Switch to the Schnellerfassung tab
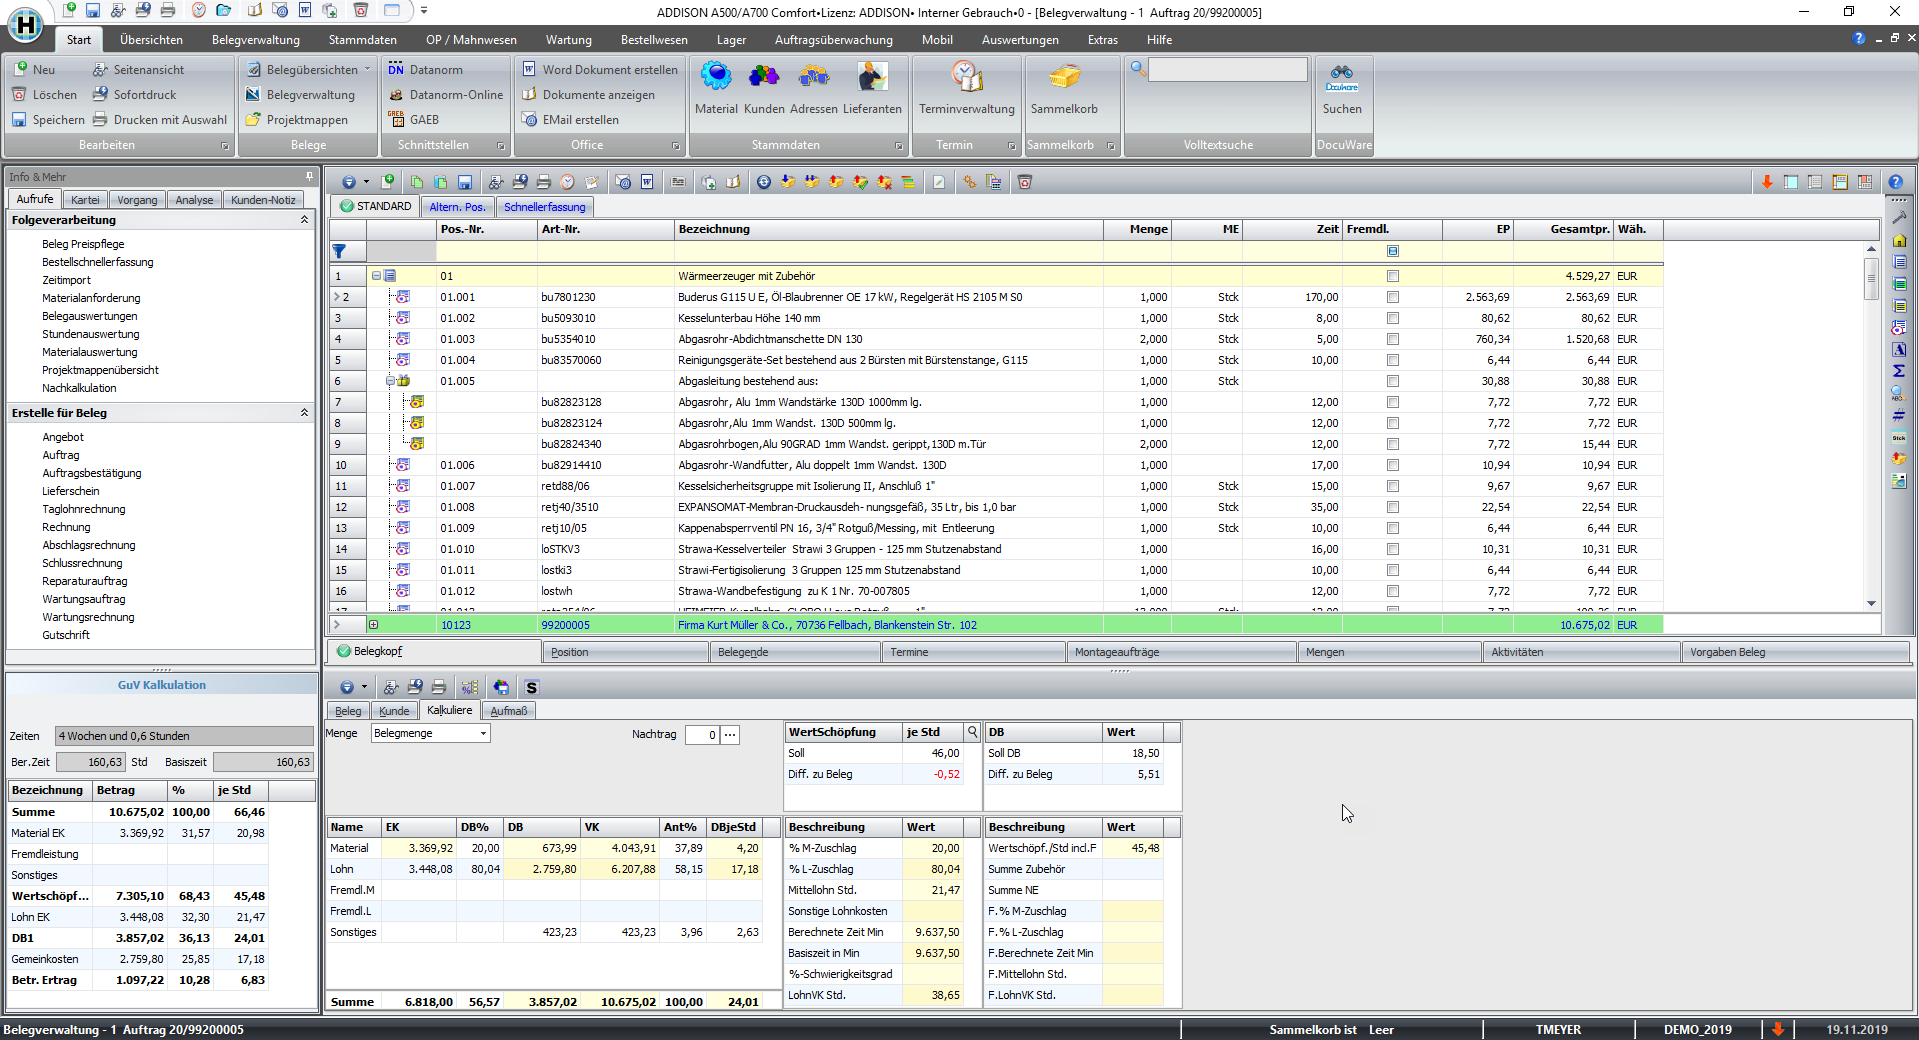 pos(544,207)
